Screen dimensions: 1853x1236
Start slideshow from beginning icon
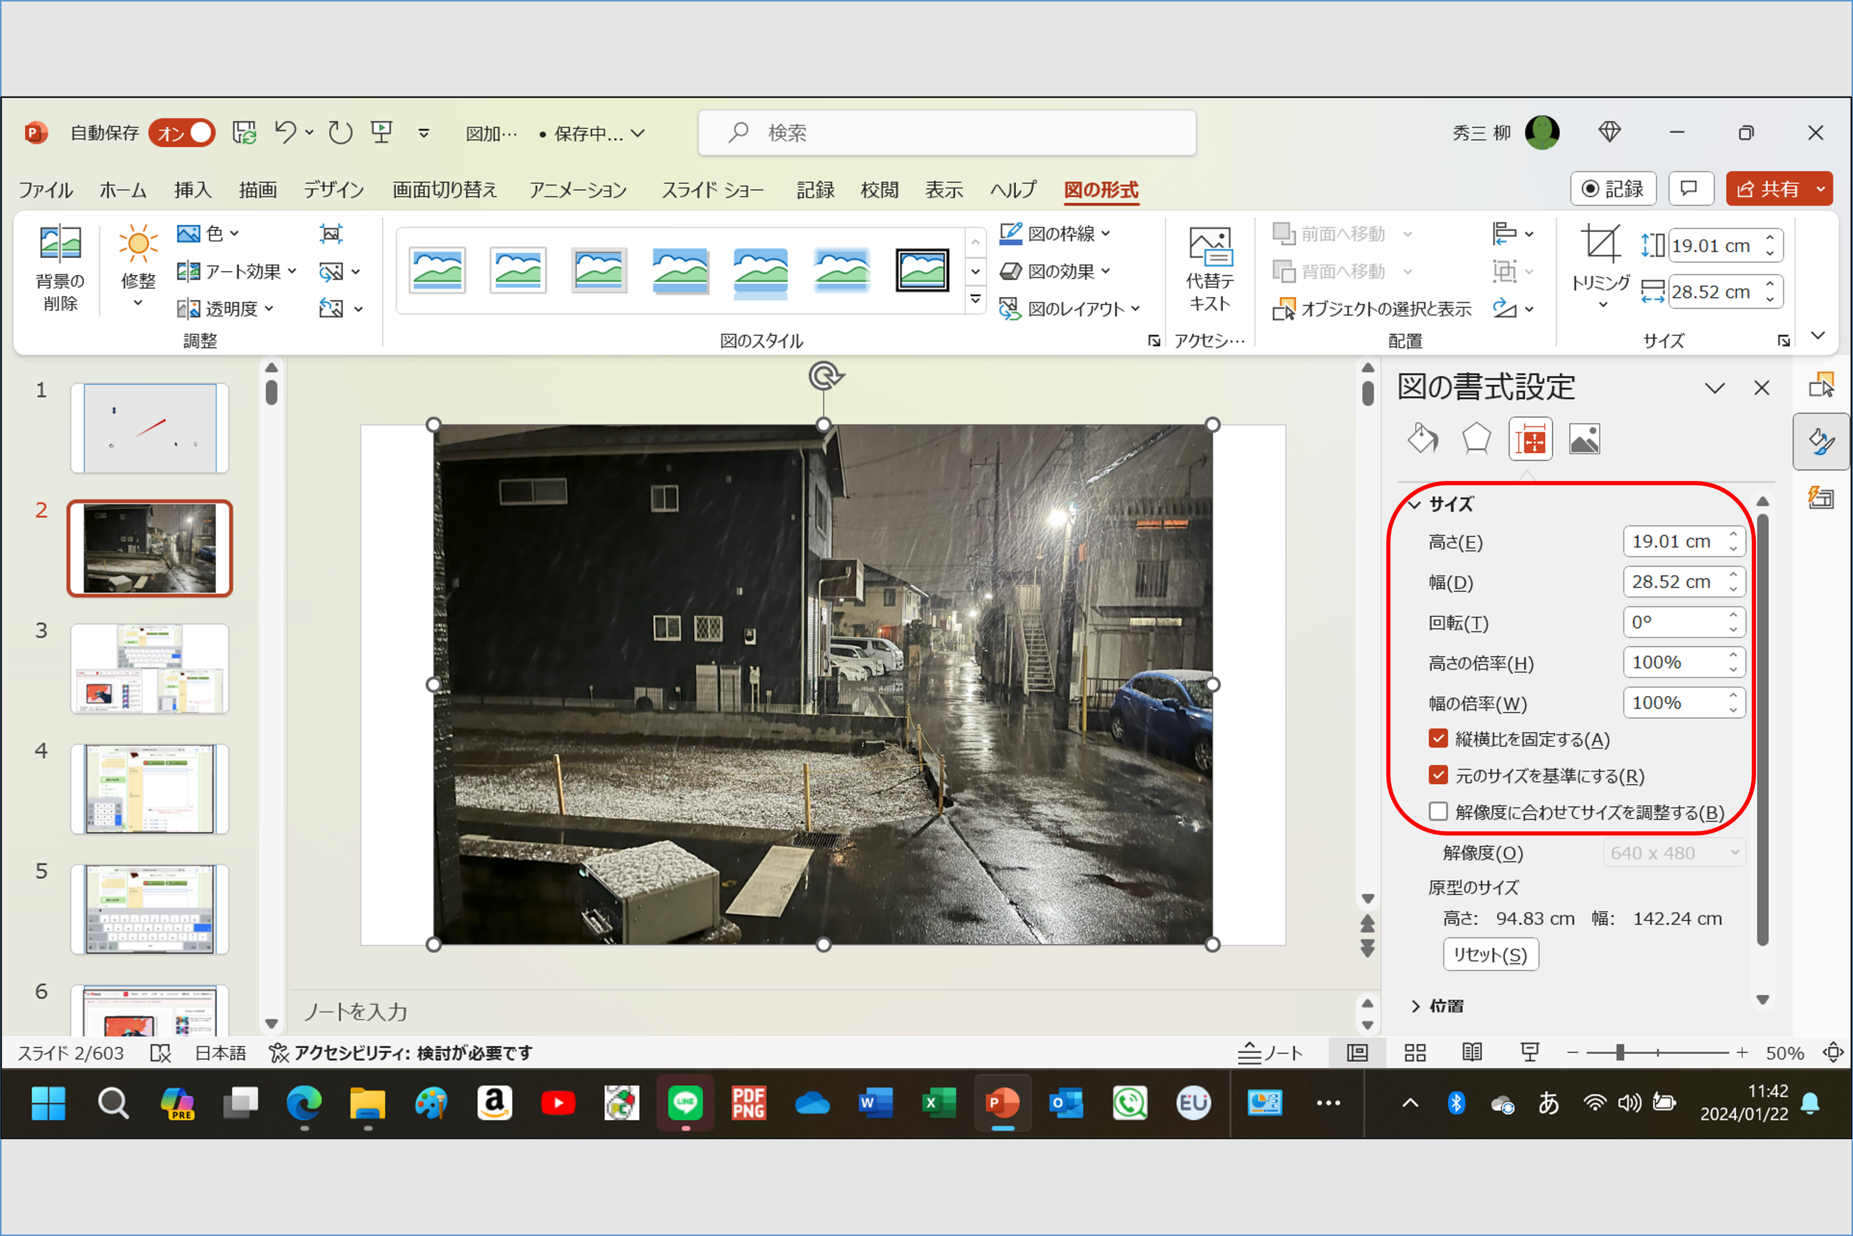click(382, 132)
